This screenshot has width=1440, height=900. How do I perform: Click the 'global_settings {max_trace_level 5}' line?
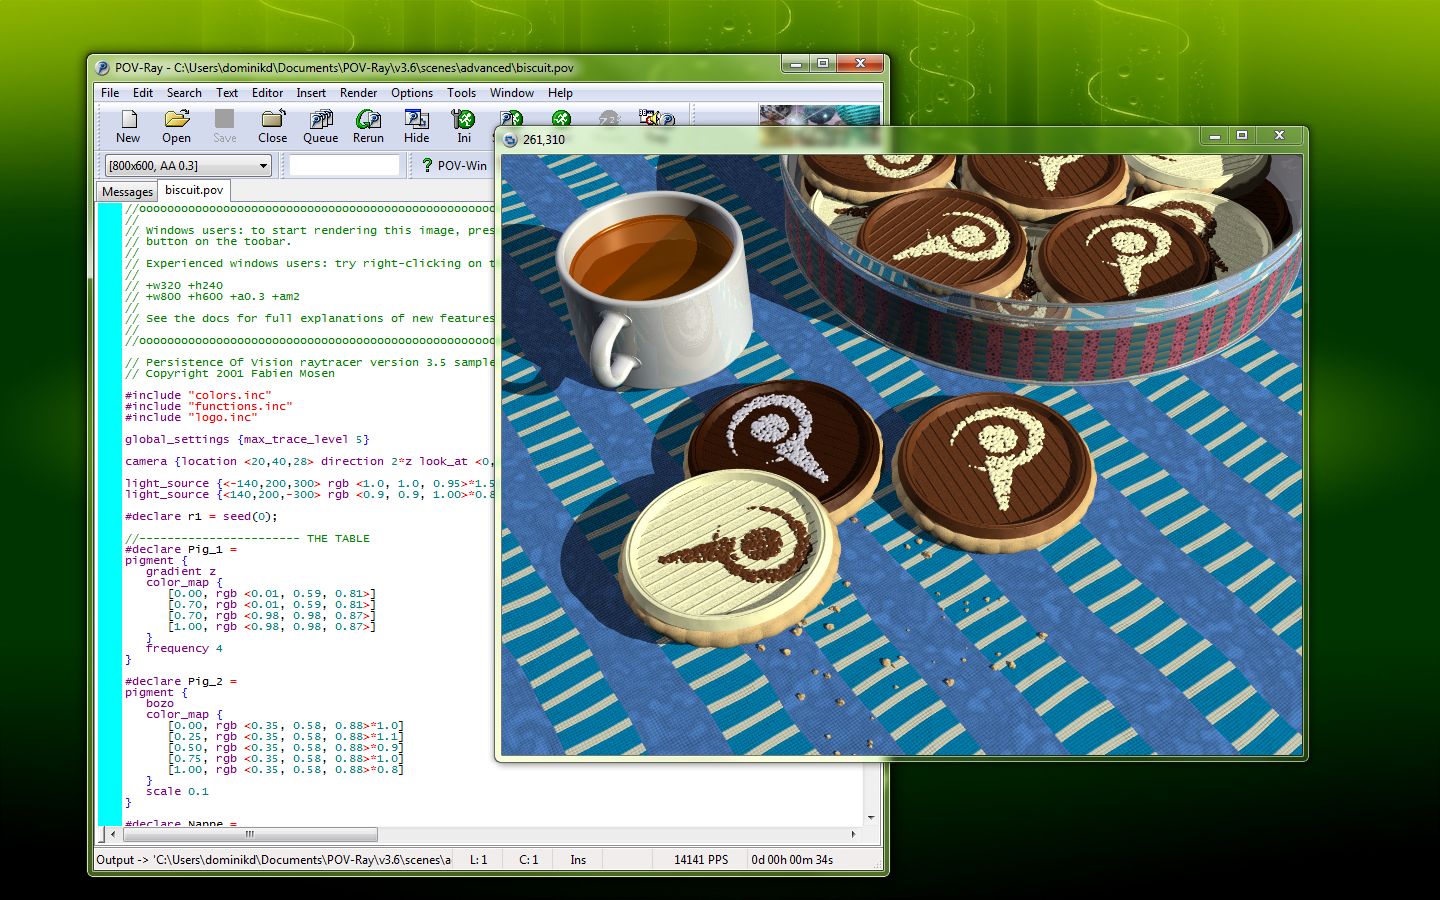247,439
